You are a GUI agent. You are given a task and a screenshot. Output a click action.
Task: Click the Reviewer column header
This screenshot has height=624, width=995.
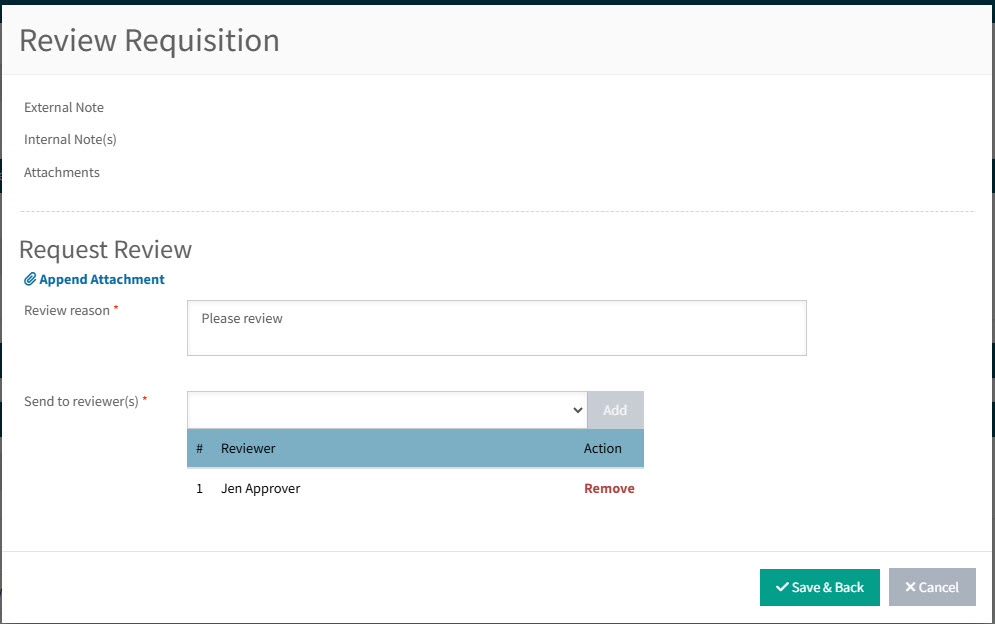click(248, 448)
